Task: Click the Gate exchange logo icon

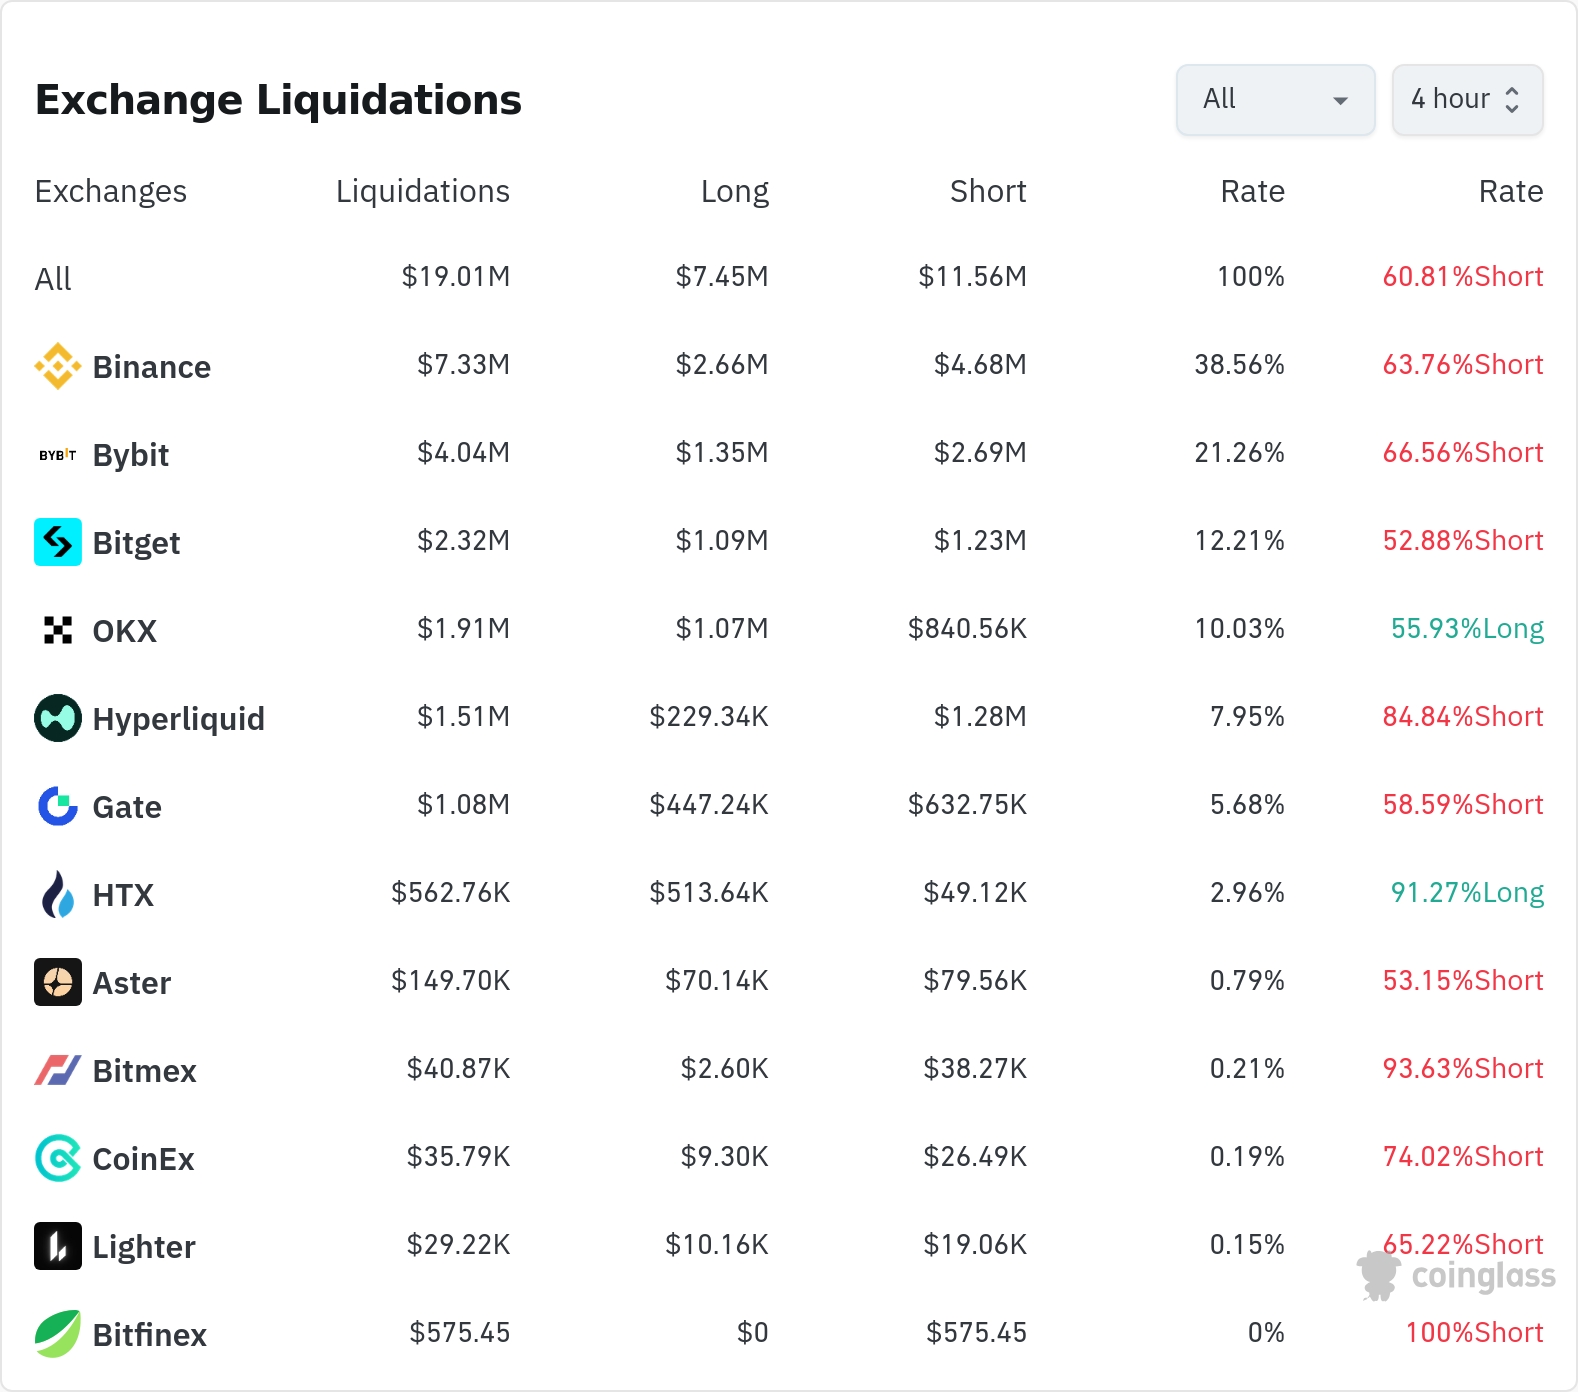Action: pyautogui.click(x=58, y=806)
